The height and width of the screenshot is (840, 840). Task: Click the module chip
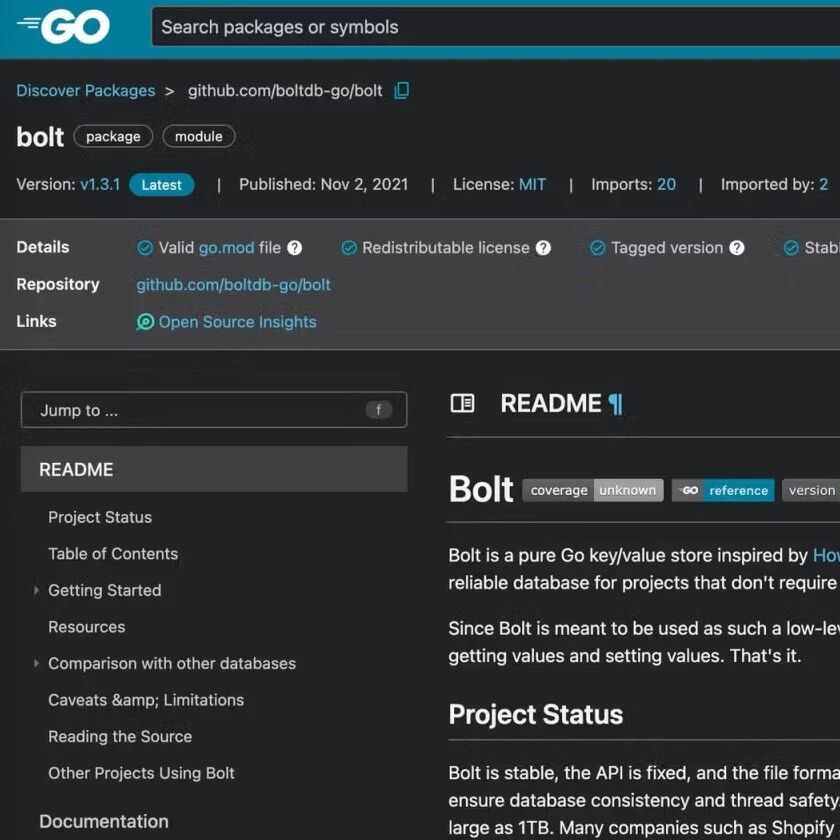coord(198,136)
